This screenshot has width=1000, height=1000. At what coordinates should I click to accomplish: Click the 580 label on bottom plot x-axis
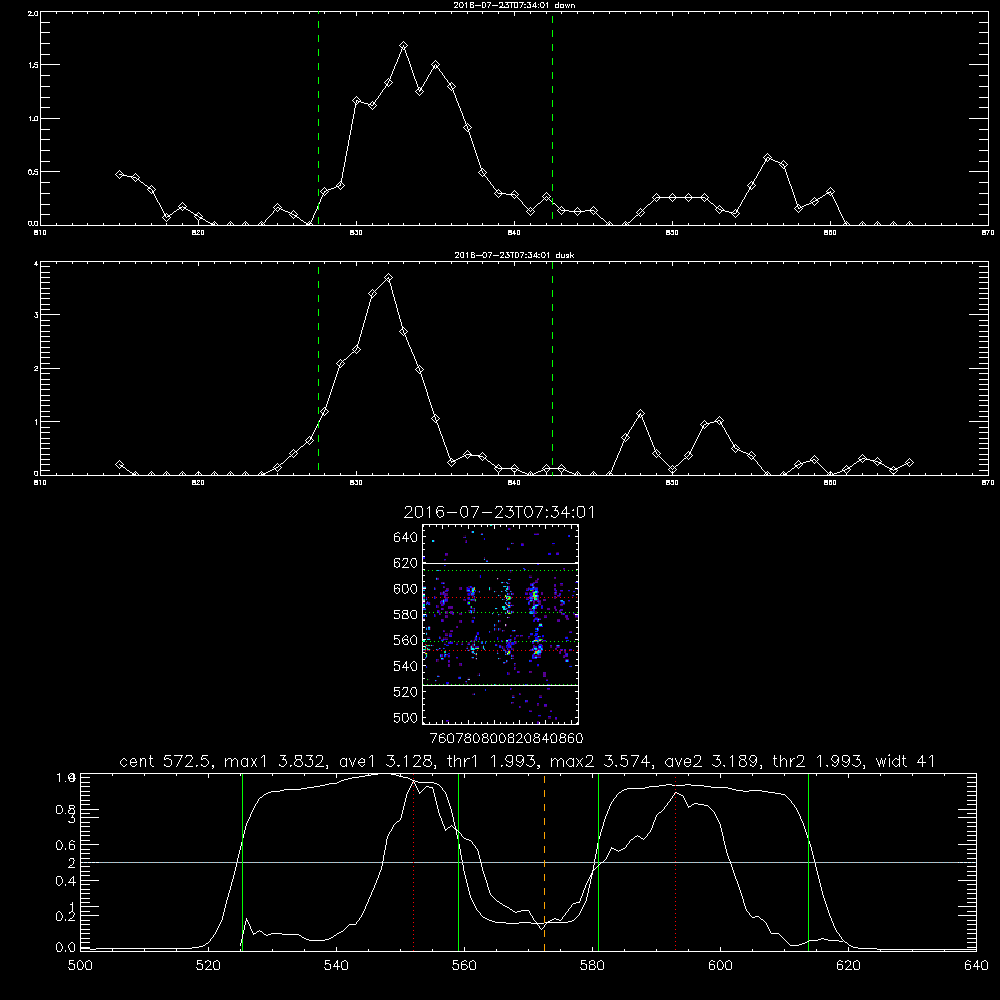click(592, 966)
